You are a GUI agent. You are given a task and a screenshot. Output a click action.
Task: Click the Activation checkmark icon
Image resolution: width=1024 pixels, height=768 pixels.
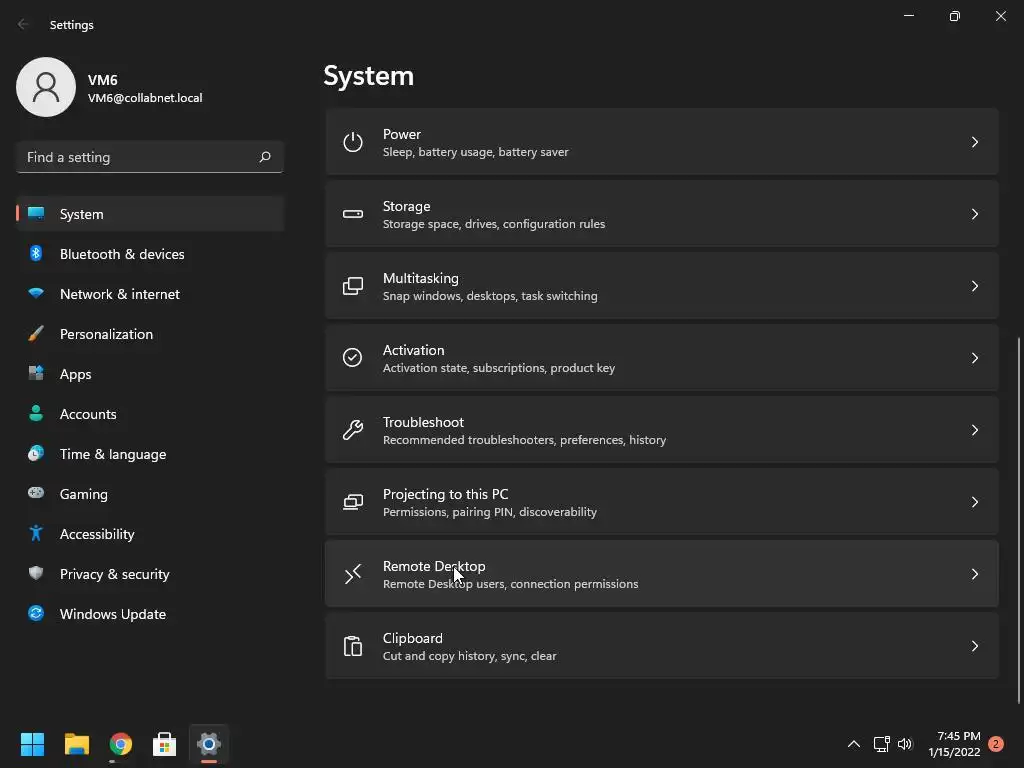click(353, 358)
